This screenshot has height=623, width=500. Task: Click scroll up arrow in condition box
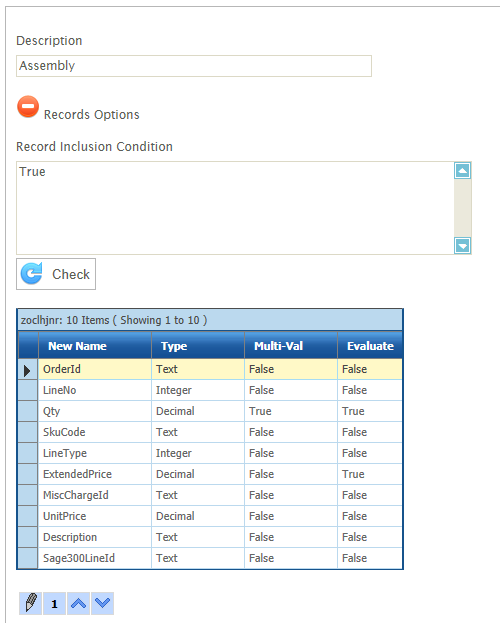pyautogui.click(x=463, y=170)
